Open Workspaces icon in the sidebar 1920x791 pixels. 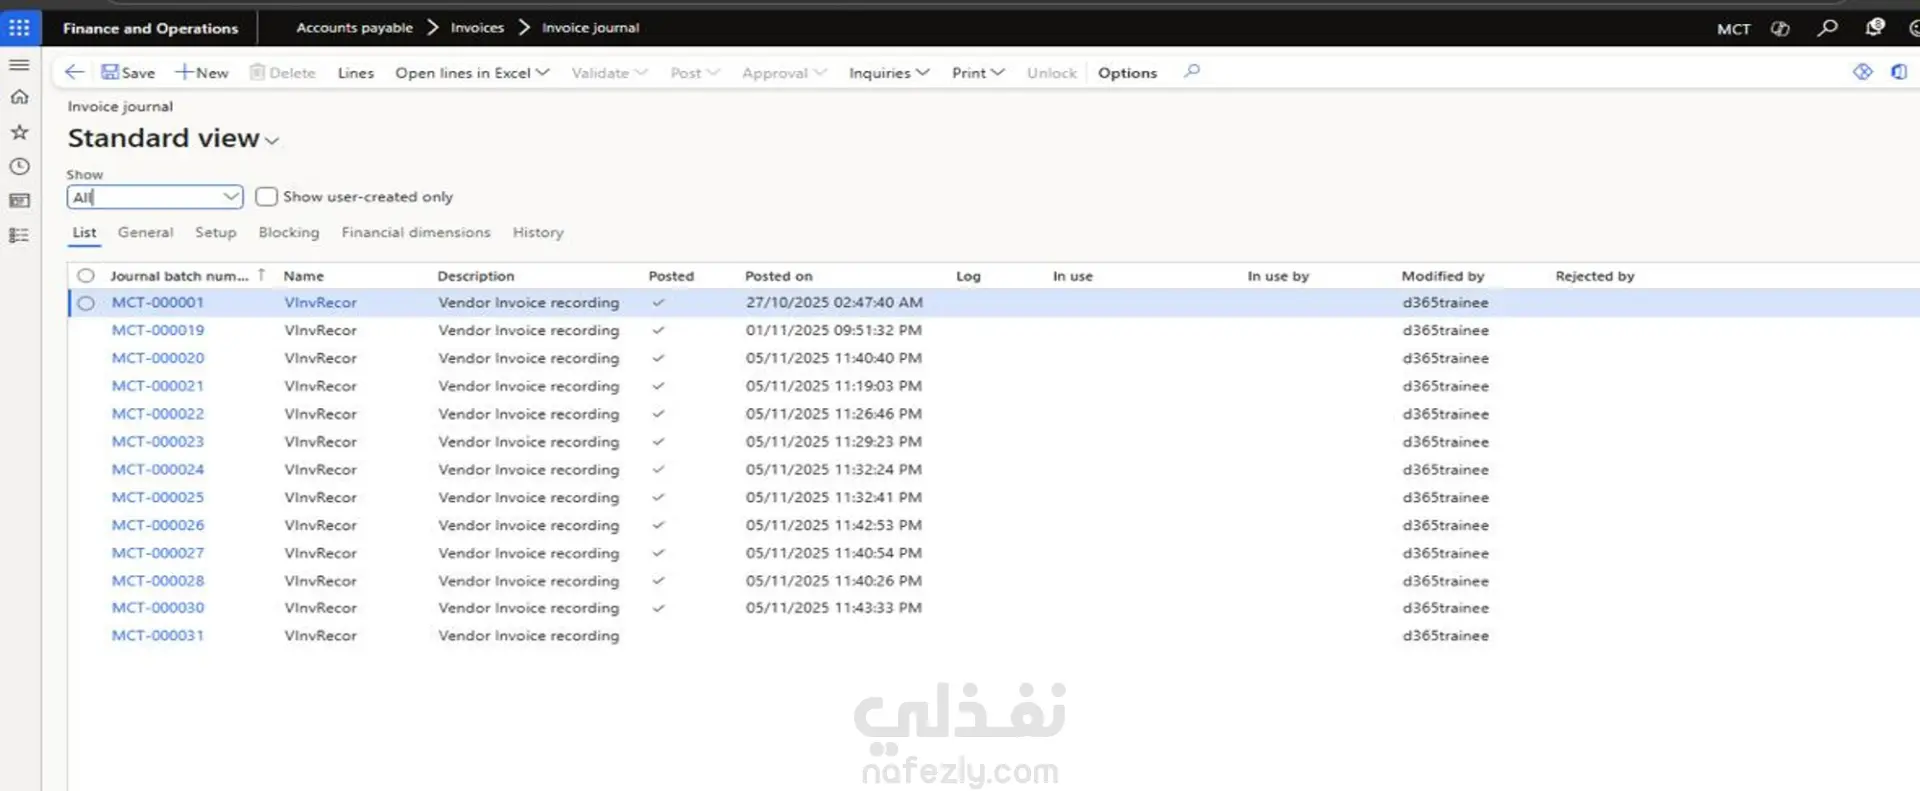point(19,201)
